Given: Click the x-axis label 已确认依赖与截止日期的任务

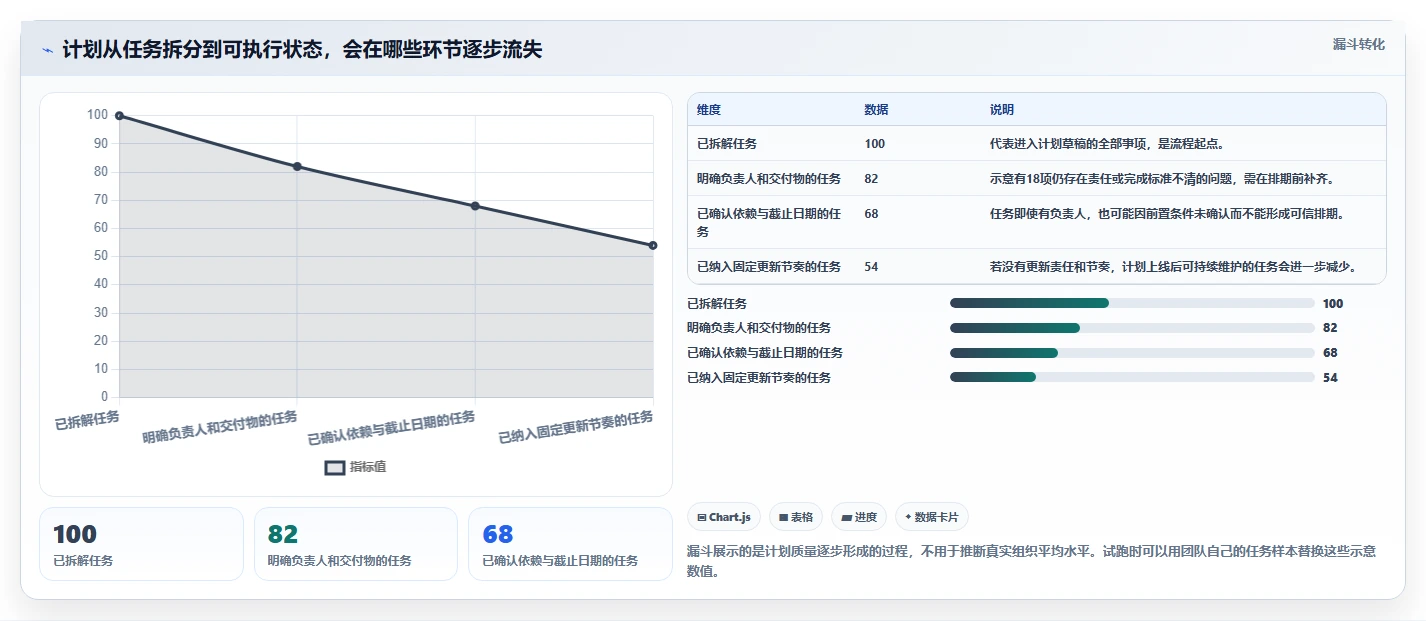Looking at the screenshot, I should [x=391, y=427].
